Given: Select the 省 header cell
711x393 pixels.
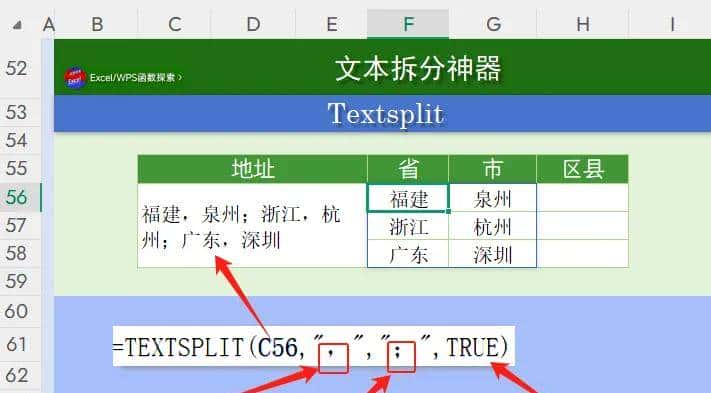Looking at the screenshot, I should point(408,169).
